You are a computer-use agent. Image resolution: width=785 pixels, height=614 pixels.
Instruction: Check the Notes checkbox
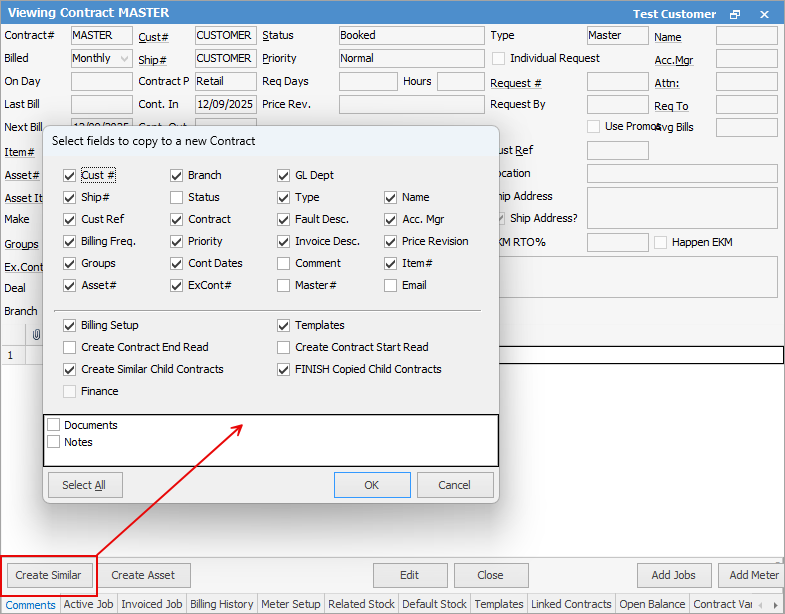(x=54, y=442)
